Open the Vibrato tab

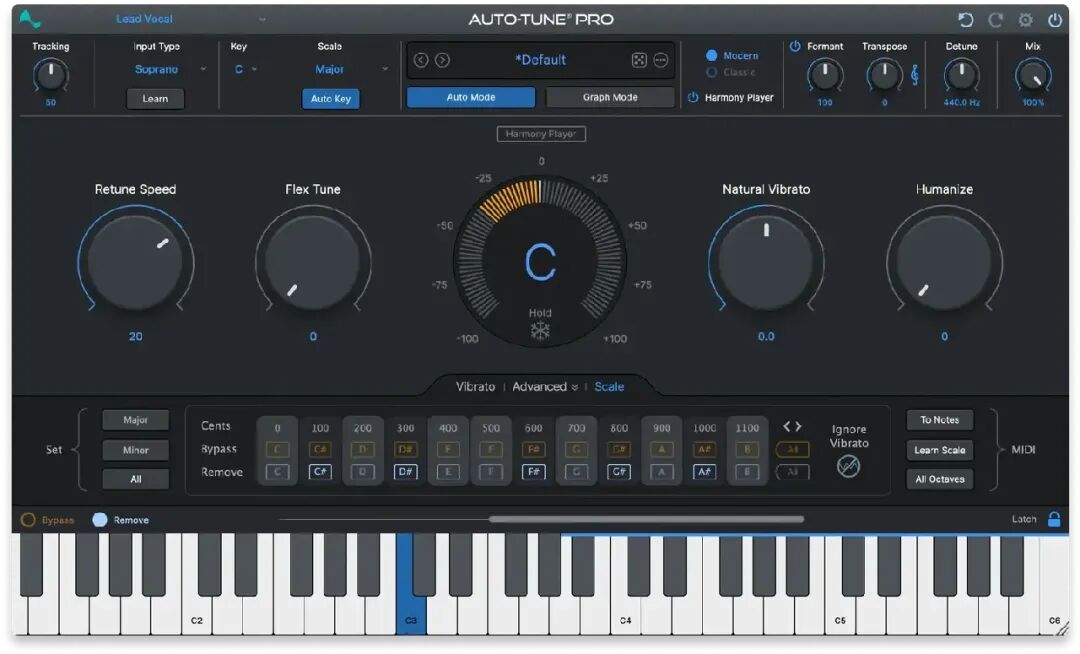tap(475, 387)
